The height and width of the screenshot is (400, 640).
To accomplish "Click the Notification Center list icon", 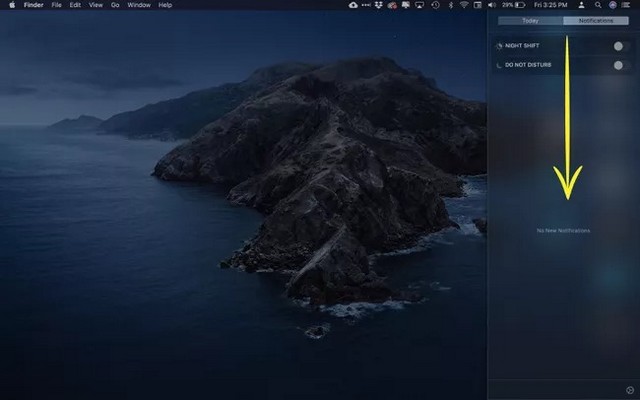I will [626, 5].
